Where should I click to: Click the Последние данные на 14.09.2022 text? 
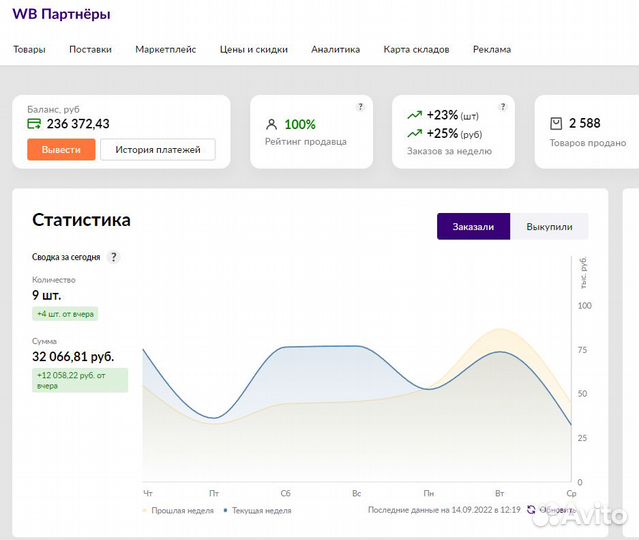[444, 510]
